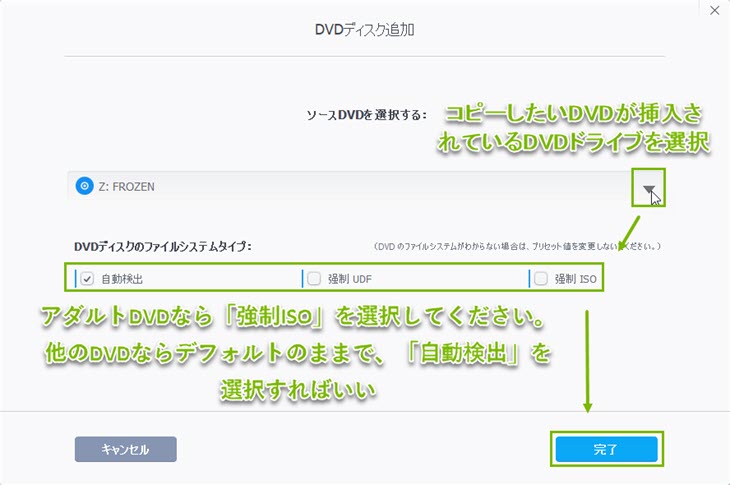Click the green コピーしたいDVD annotation text
This screenshot has height=485, width=730.
pos(574,128)
